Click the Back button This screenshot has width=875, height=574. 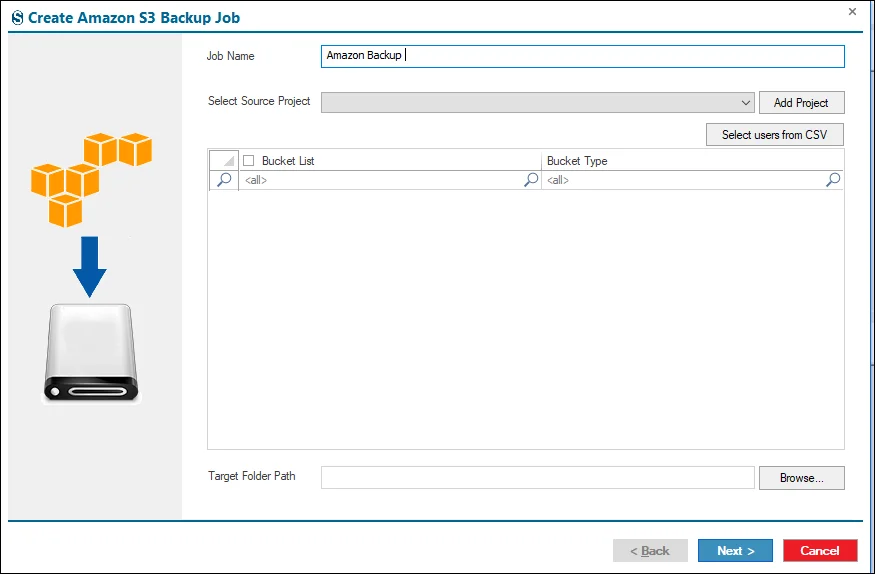[650, 551]
